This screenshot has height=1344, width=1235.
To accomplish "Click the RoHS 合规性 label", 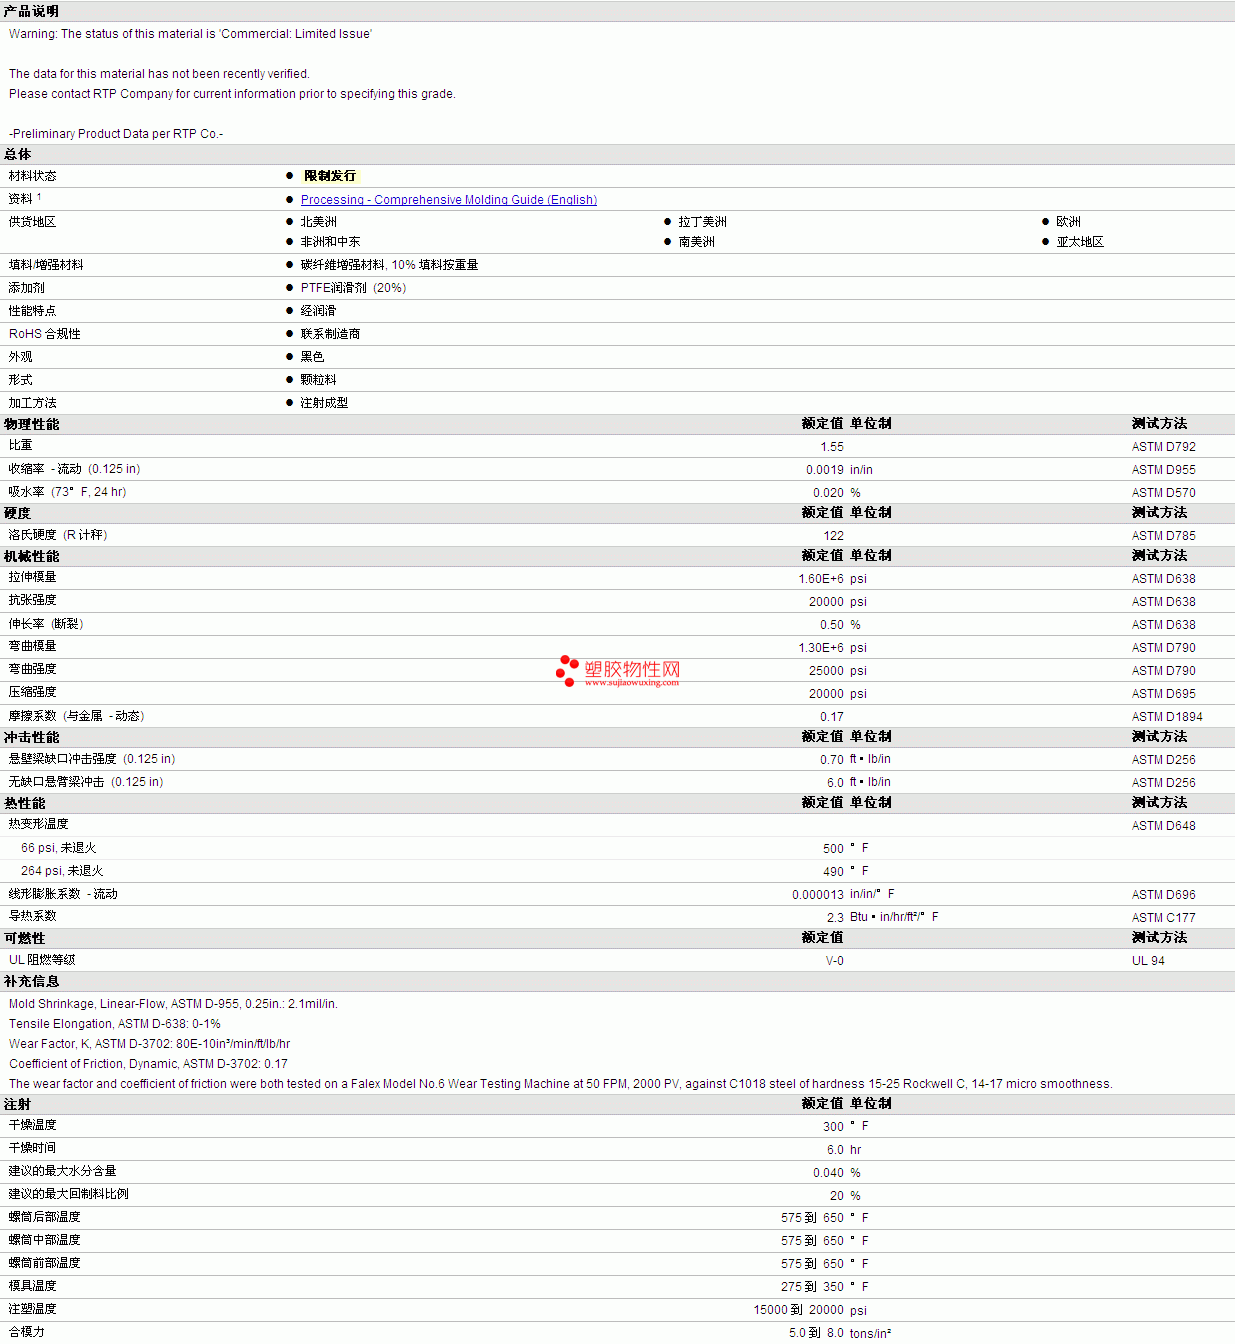I will (45, 334).
